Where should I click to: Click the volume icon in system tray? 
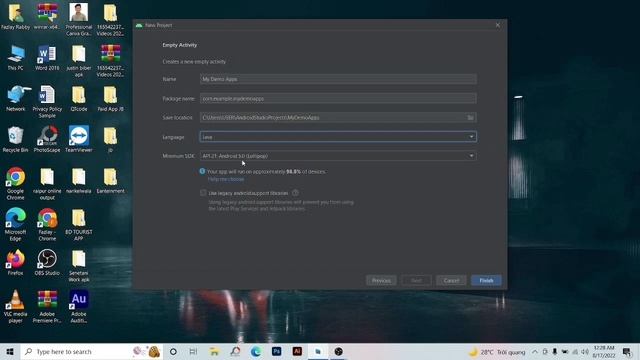[x=585, y=351]
